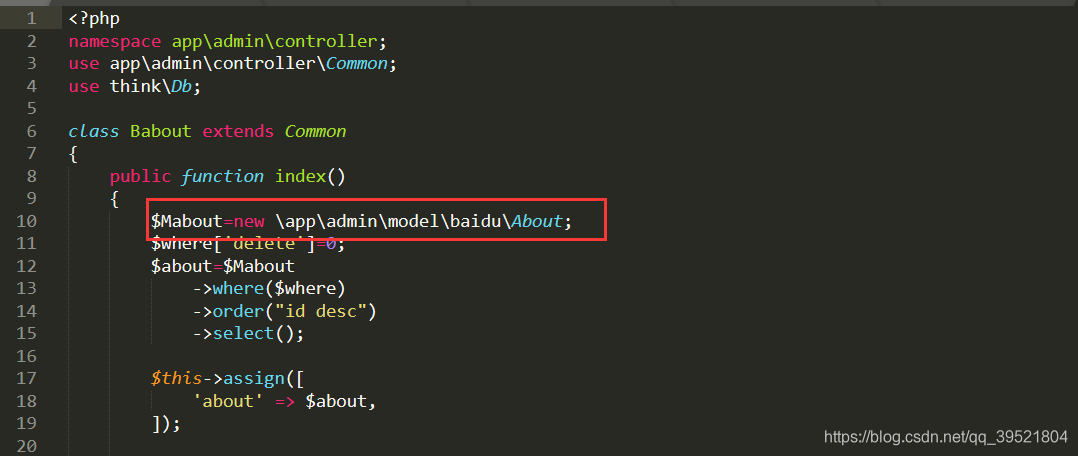1078x456 pixels.
Task: Click $Mabout after the equals sign on line 12
Action: coord(259,267)
